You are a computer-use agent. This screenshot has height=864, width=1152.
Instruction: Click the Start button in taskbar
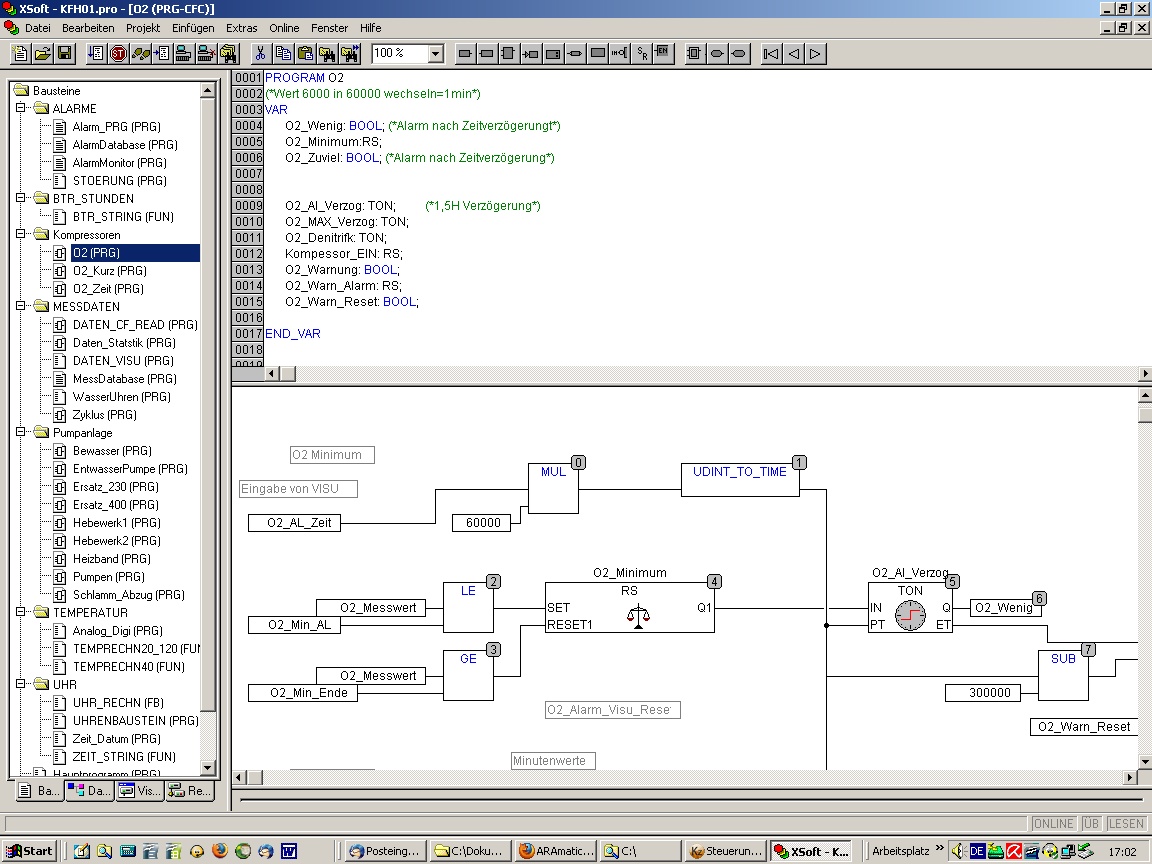pyautogui.click(x=29, y=851)
